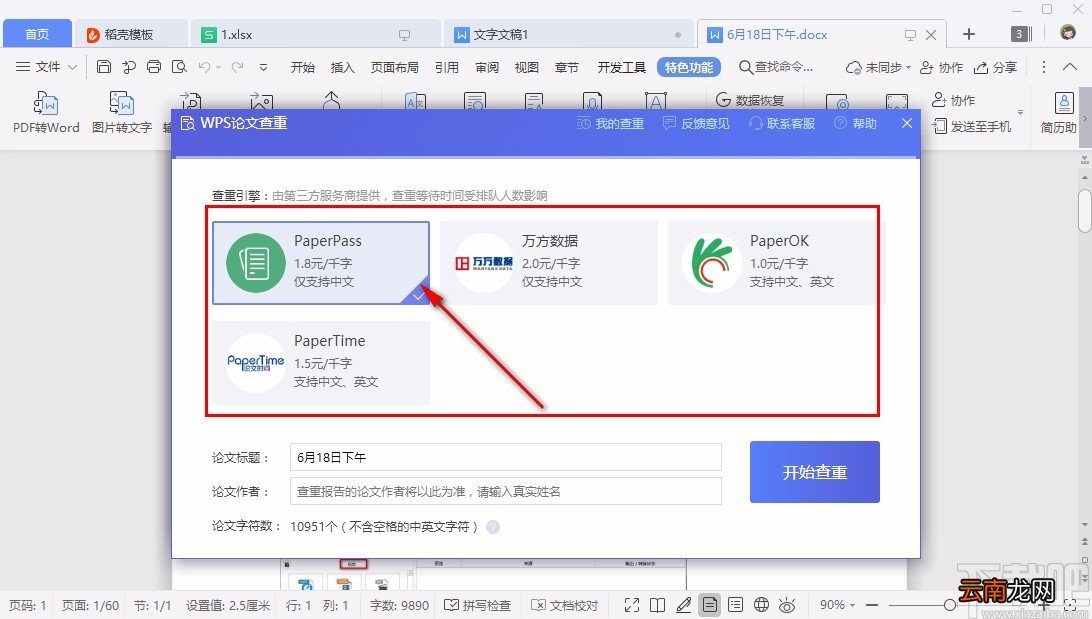Click the zoom out minus button
This screenshot has width=1092, height=619.
871,605
